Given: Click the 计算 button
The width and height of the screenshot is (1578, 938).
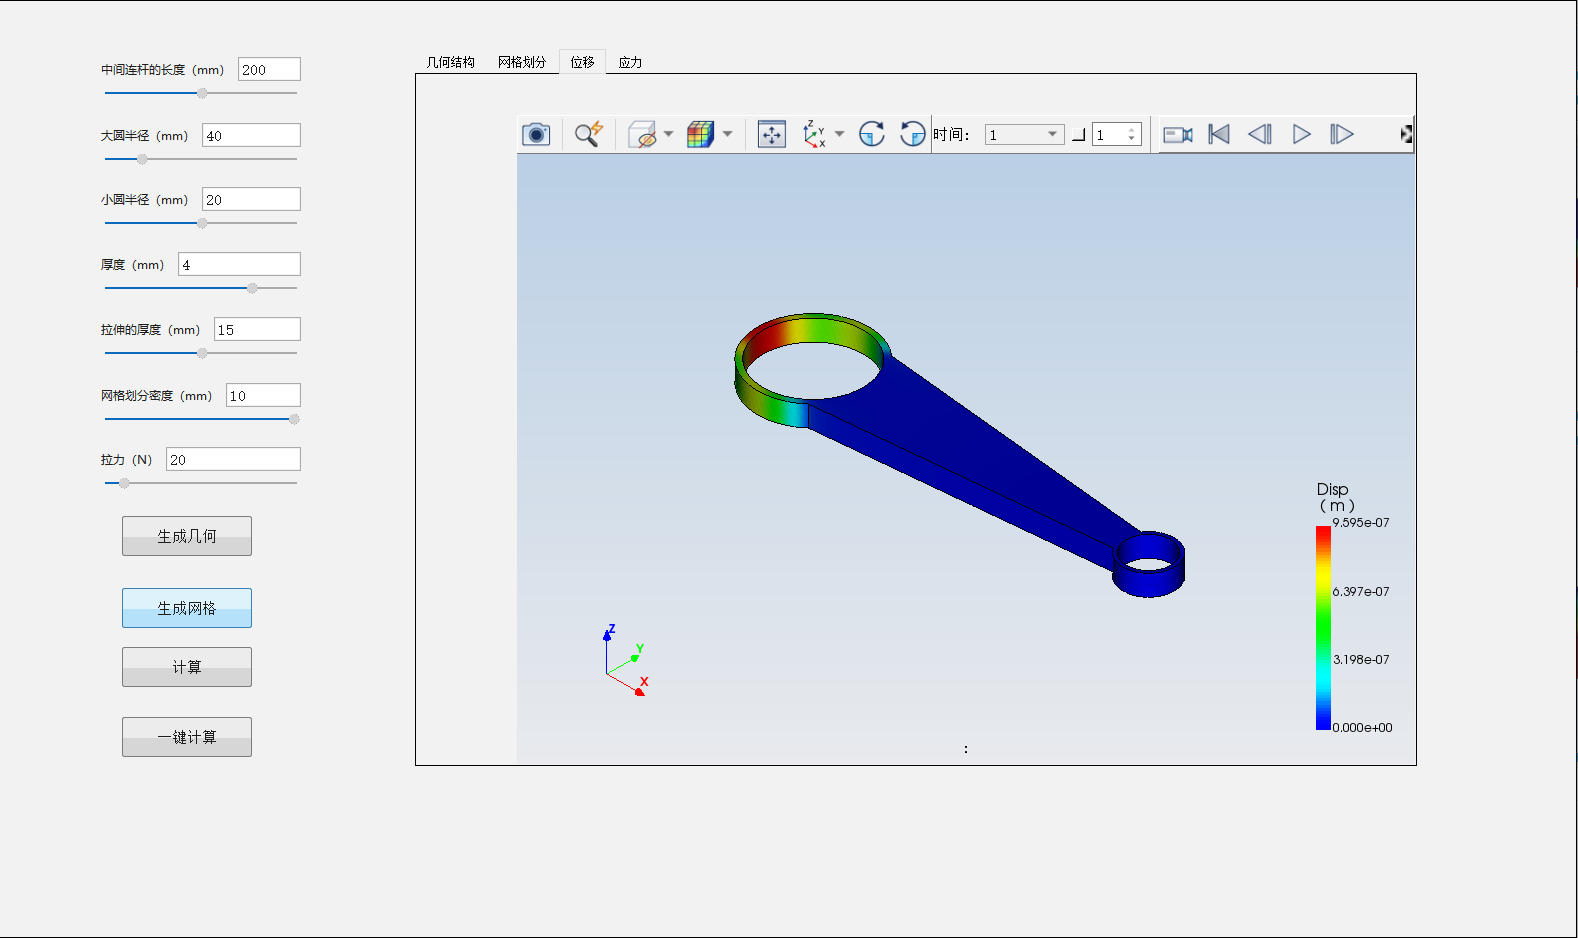Looking at the screenshot, I should (x=187, y=667).
